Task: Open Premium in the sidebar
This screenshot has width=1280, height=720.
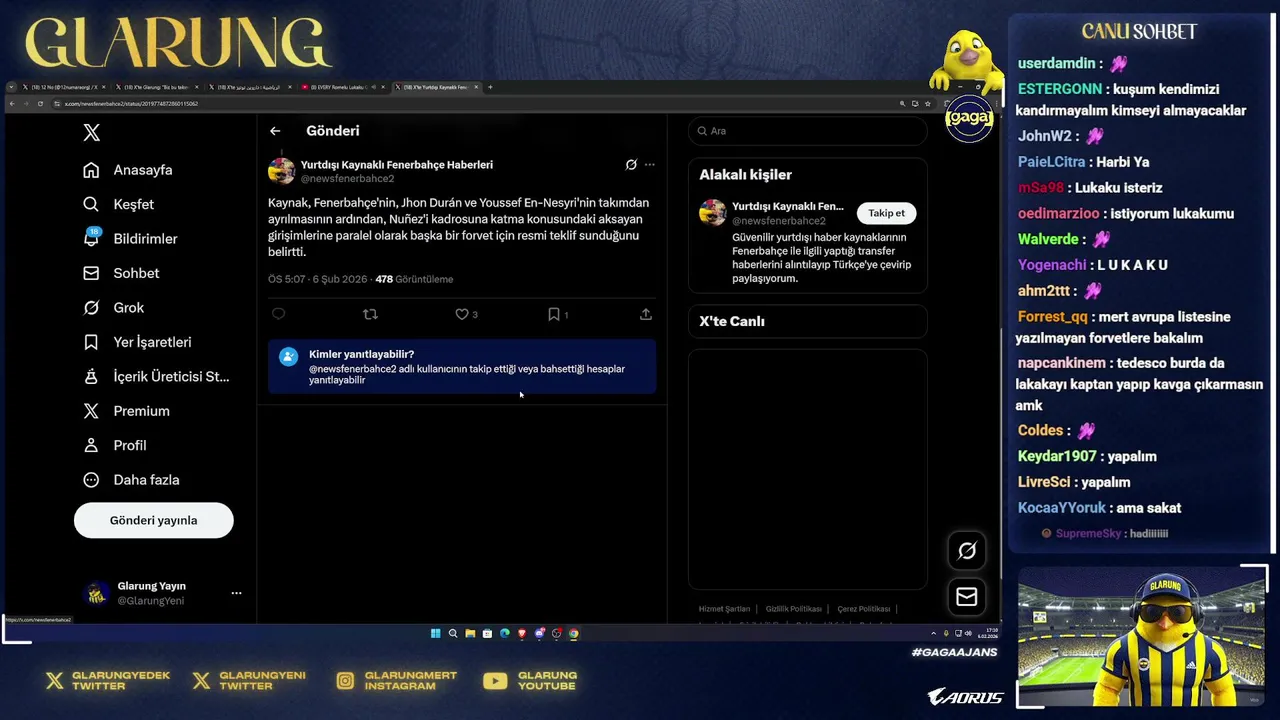Action: tap(126, 411)
